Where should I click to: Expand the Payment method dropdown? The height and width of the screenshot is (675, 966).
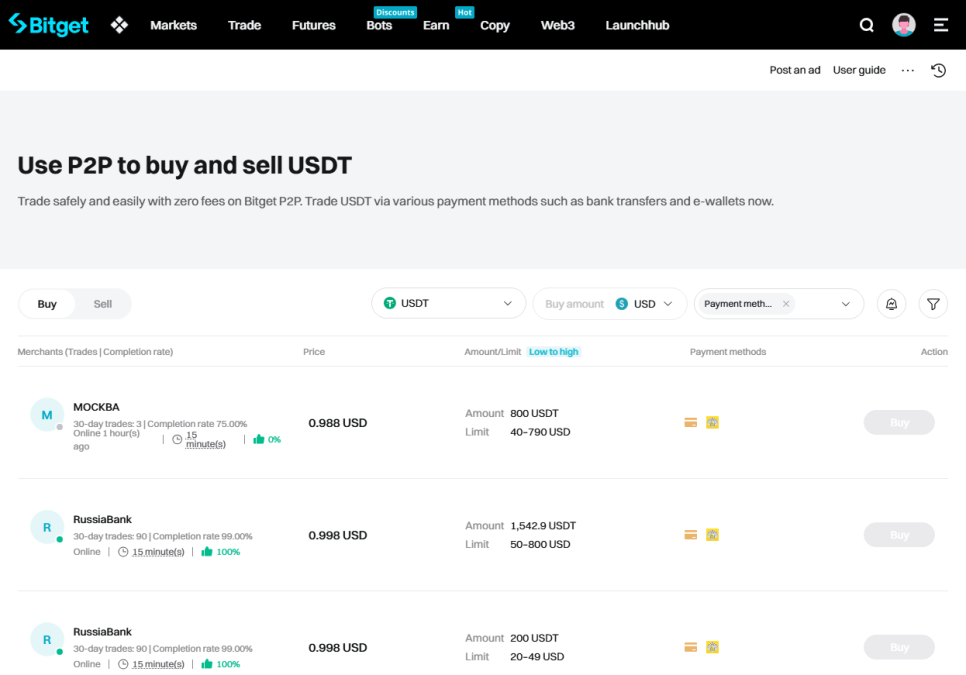[x=845, y=304]
